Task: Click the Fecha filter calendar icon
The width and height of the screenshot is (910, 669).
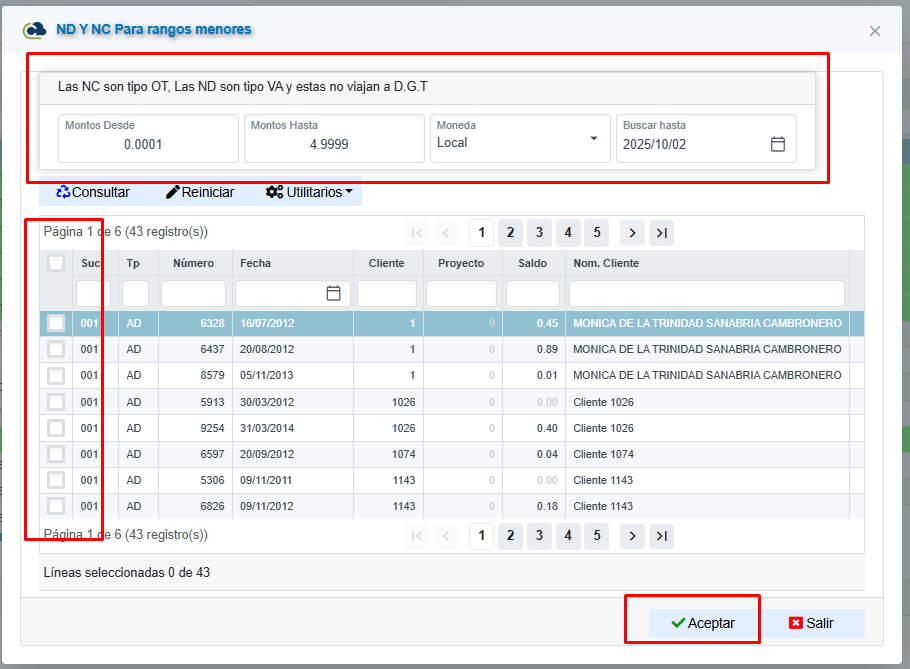Action: [x=333, y=293]
